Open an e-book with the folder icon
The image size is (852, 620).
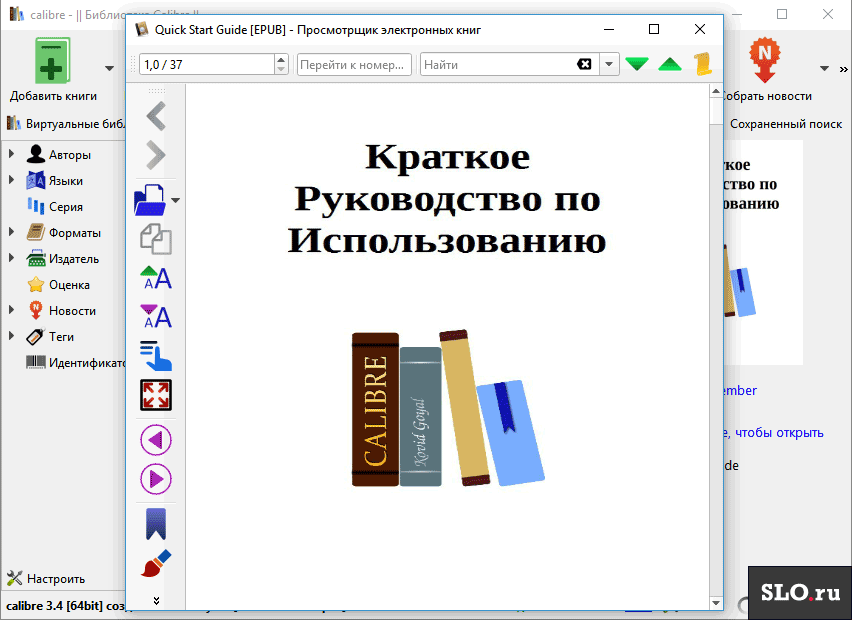click(x=150, y=200)
